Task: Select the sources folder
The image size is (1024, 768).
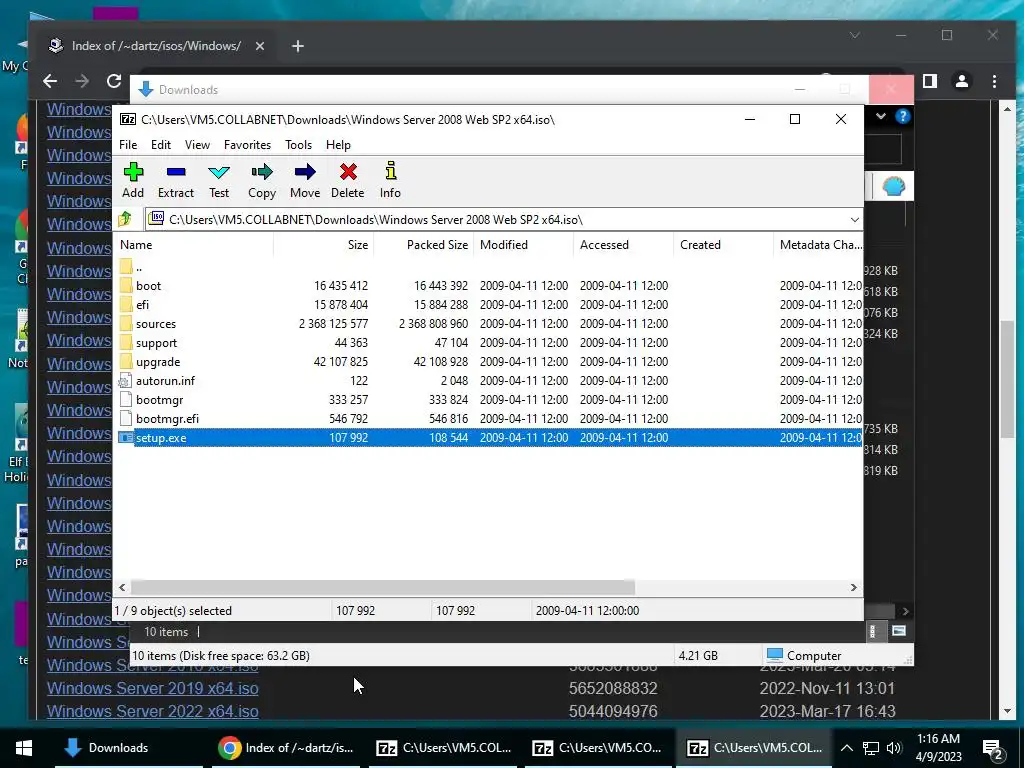Action: tap(488, 324)
